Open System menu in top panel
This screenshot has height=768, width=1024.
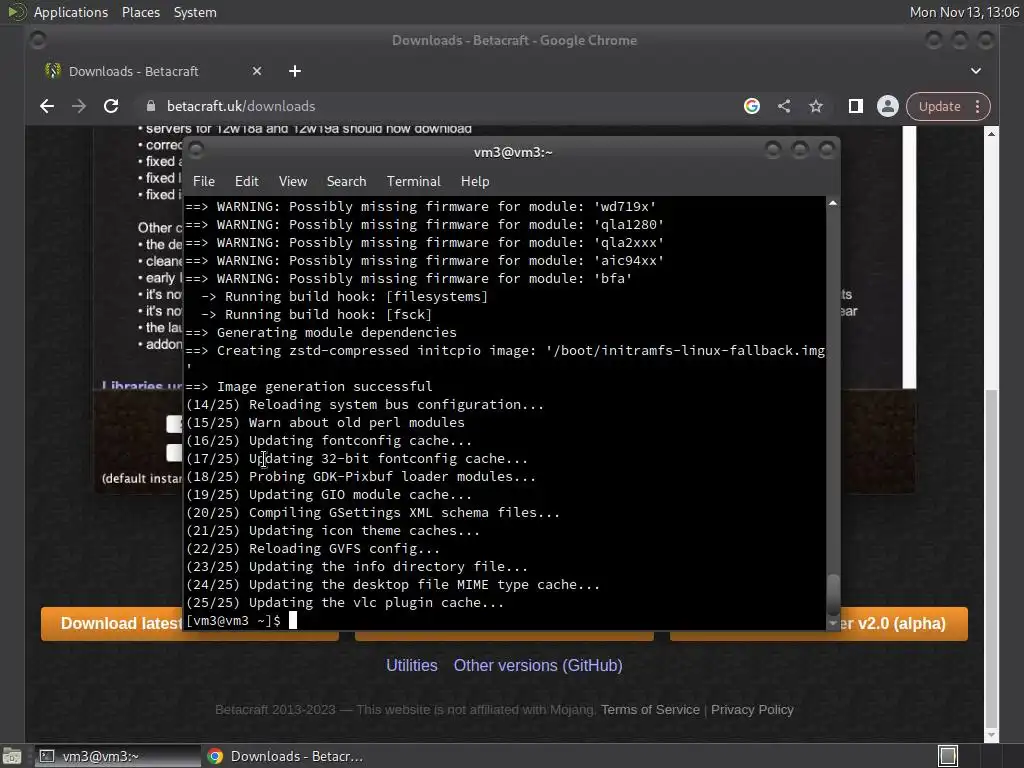[x=195, y=12]
